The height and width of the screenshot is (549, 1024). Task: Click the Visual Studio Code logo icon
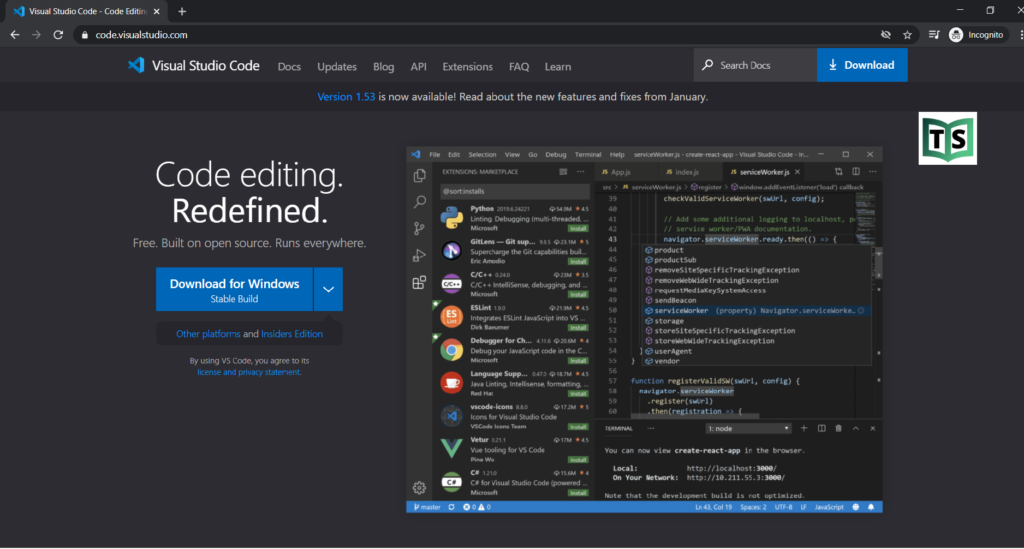pyautogui.click(x=136, y=66)
